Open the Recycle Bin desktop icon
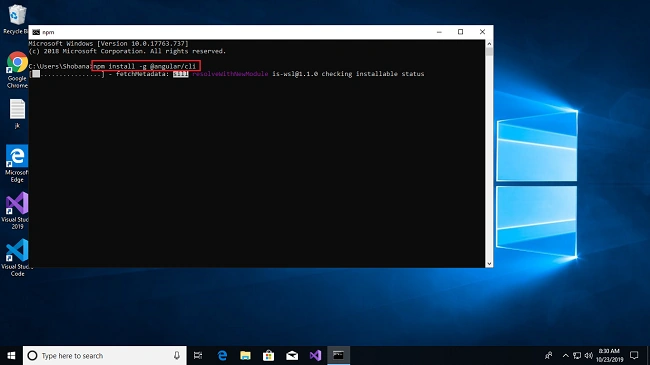Image resolution: width=650 pixels, height=365 pixels. tap(16, 19)
